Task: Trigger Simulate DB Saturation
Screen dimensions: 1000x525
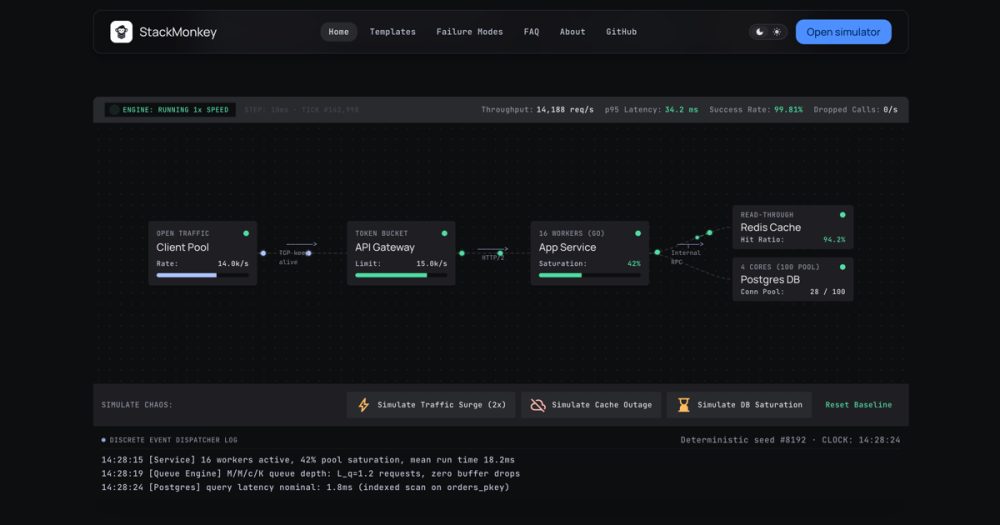Action: 739,405
